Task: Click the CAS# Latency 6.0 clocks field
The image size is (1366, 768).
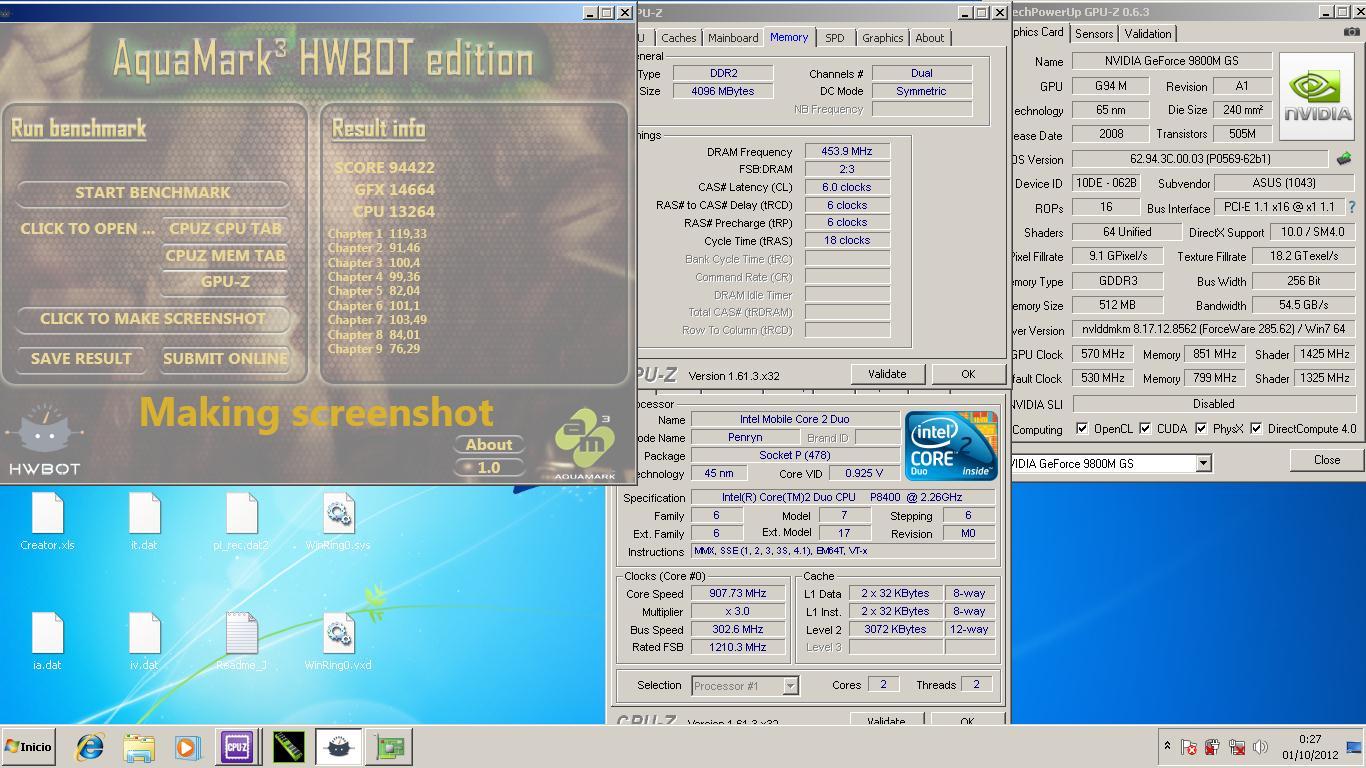Action: pos(847,187)
